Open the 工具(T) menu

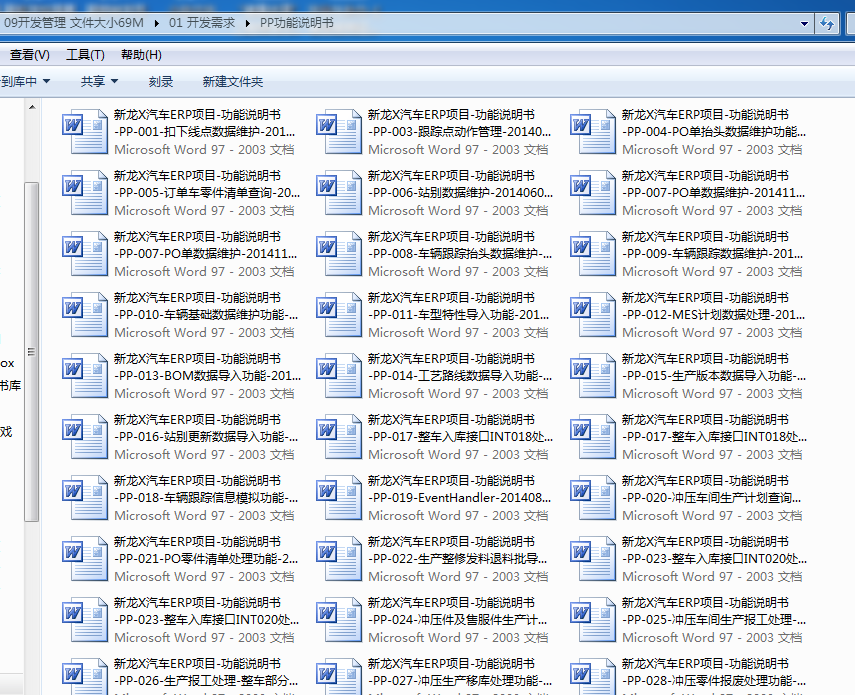(85, 55)
